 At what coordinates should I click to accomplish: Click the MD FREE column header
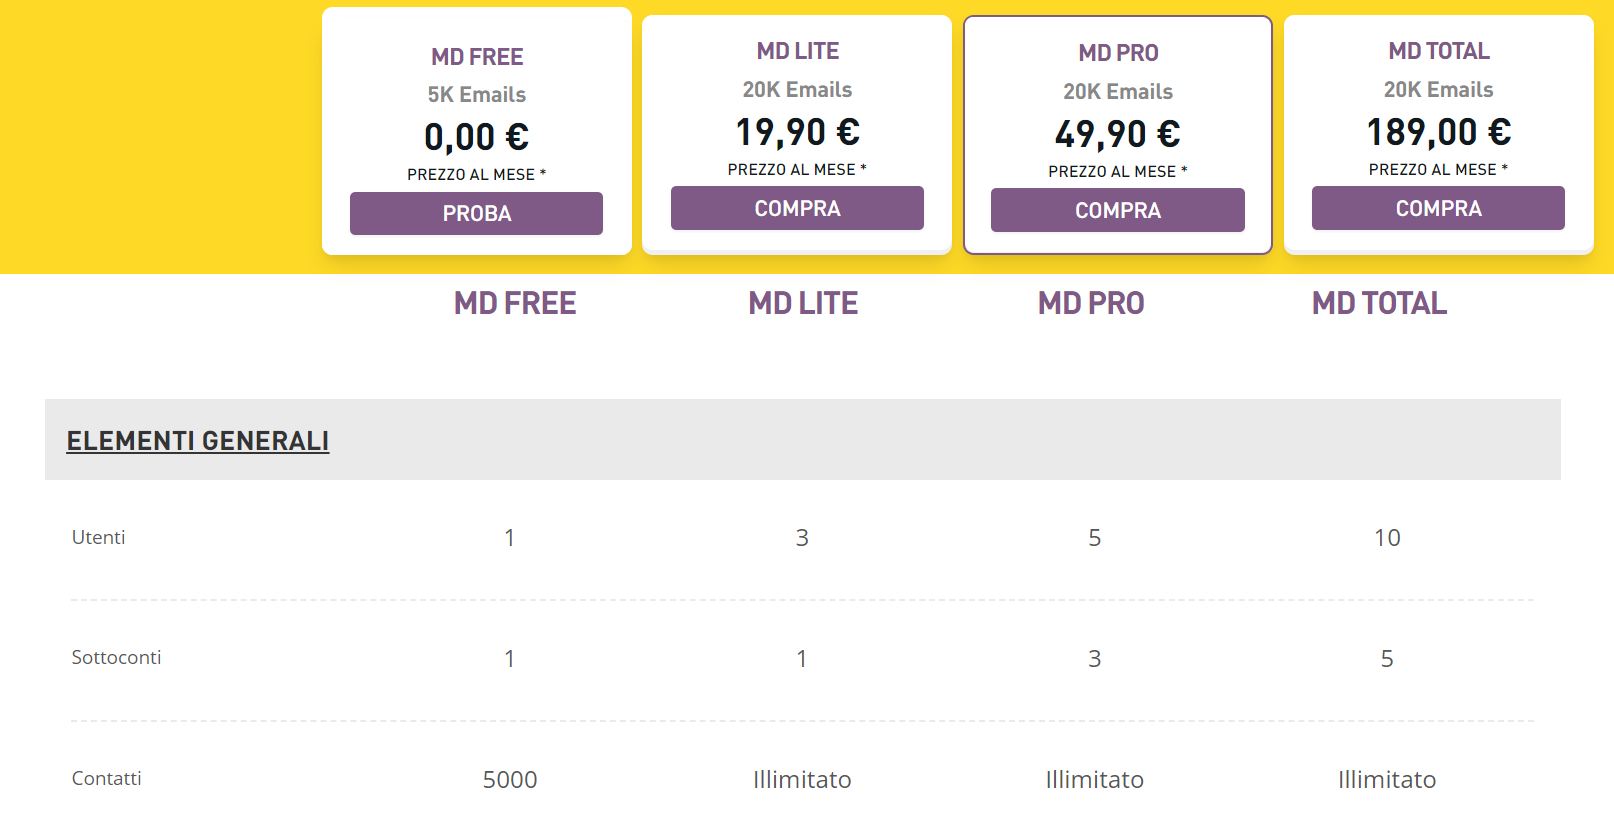click(x=515, y=303)
